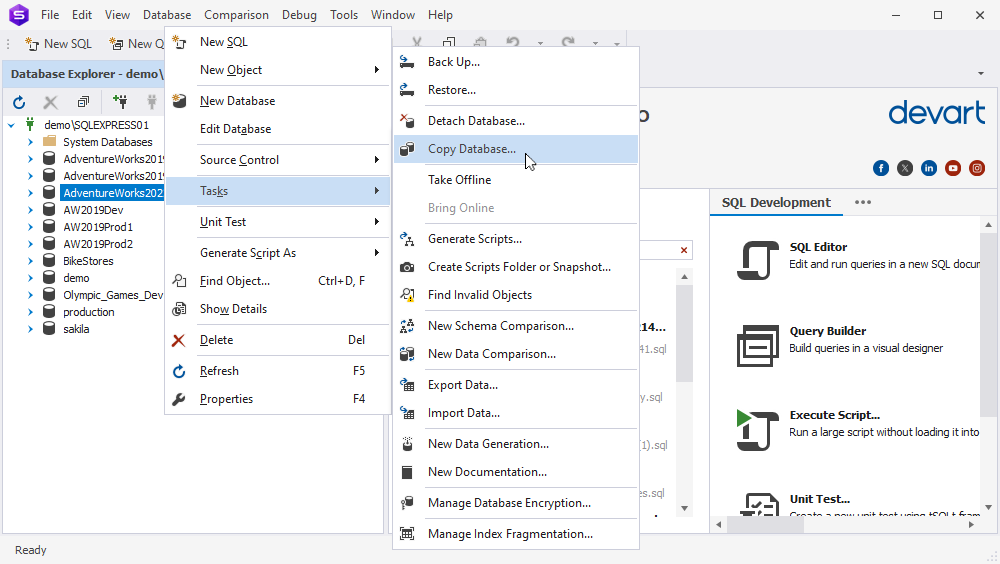Open the SQL Editor link

pyautogui.click(x=818, y=247)
